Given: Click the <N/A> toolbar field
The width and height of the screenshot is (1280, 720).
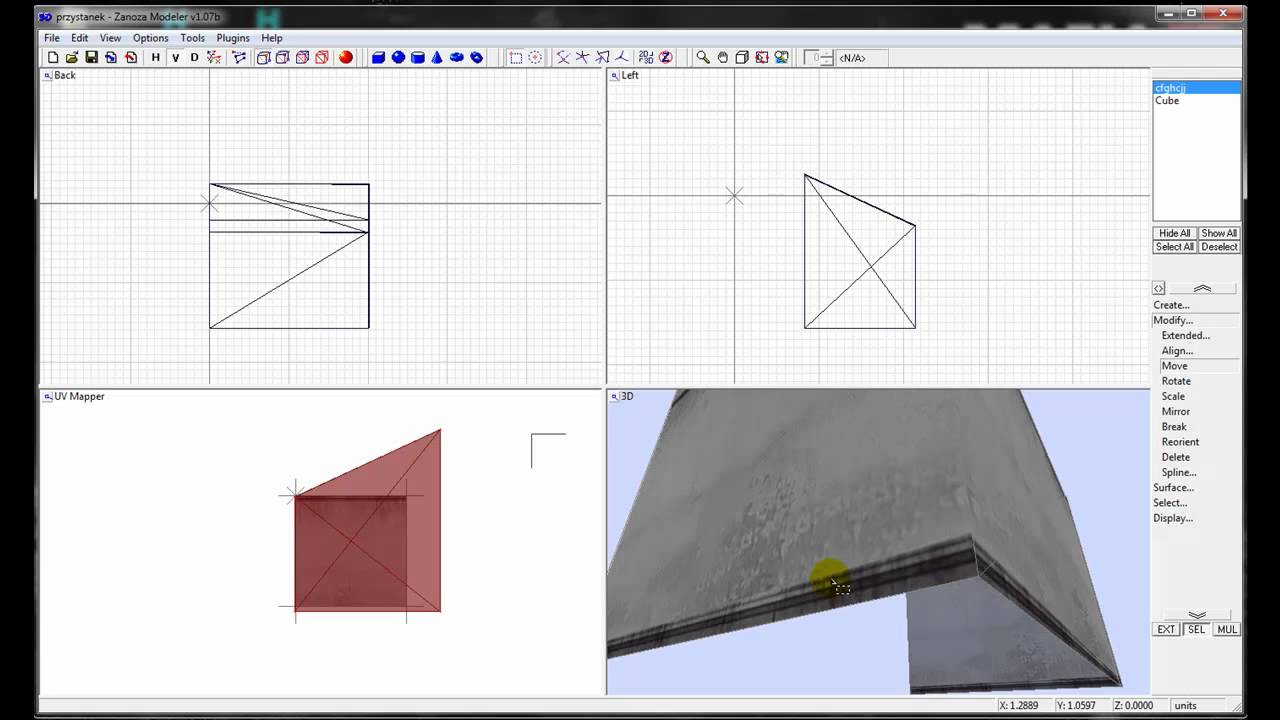Looking at the screenshot, I should coord(862,58).
